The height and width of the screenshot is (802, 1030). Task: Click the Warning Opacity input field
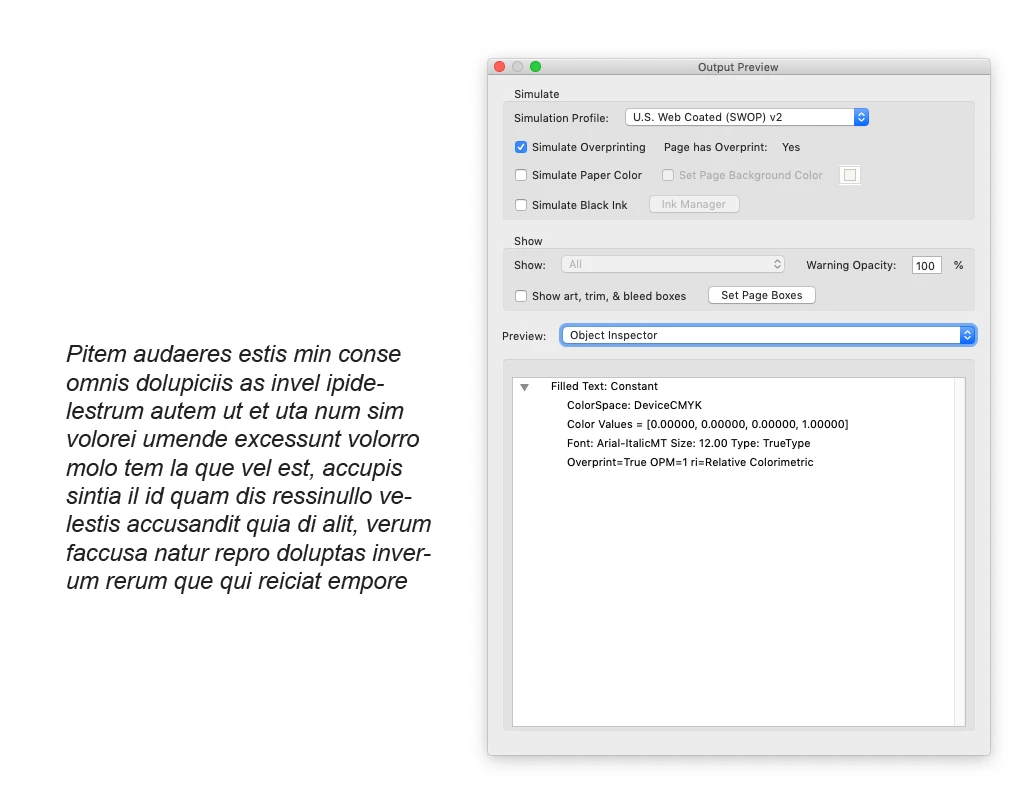(x=926, y=265)
